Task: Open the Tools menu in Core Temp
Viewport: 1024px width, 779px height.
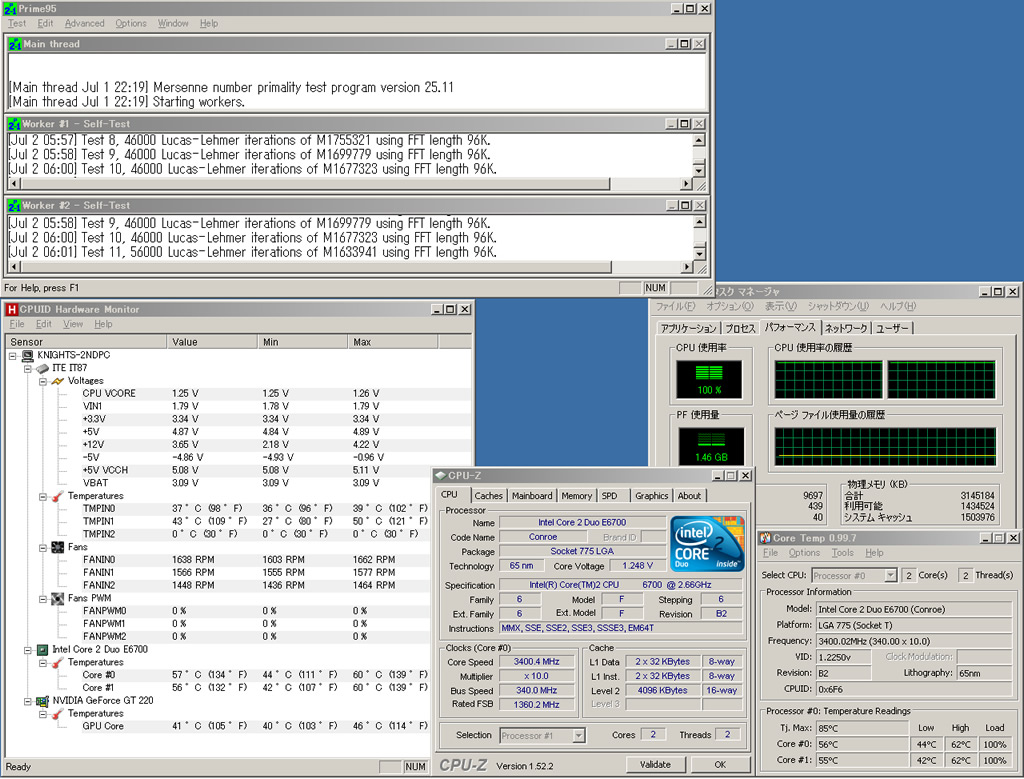Action: (x=842, y=553)
